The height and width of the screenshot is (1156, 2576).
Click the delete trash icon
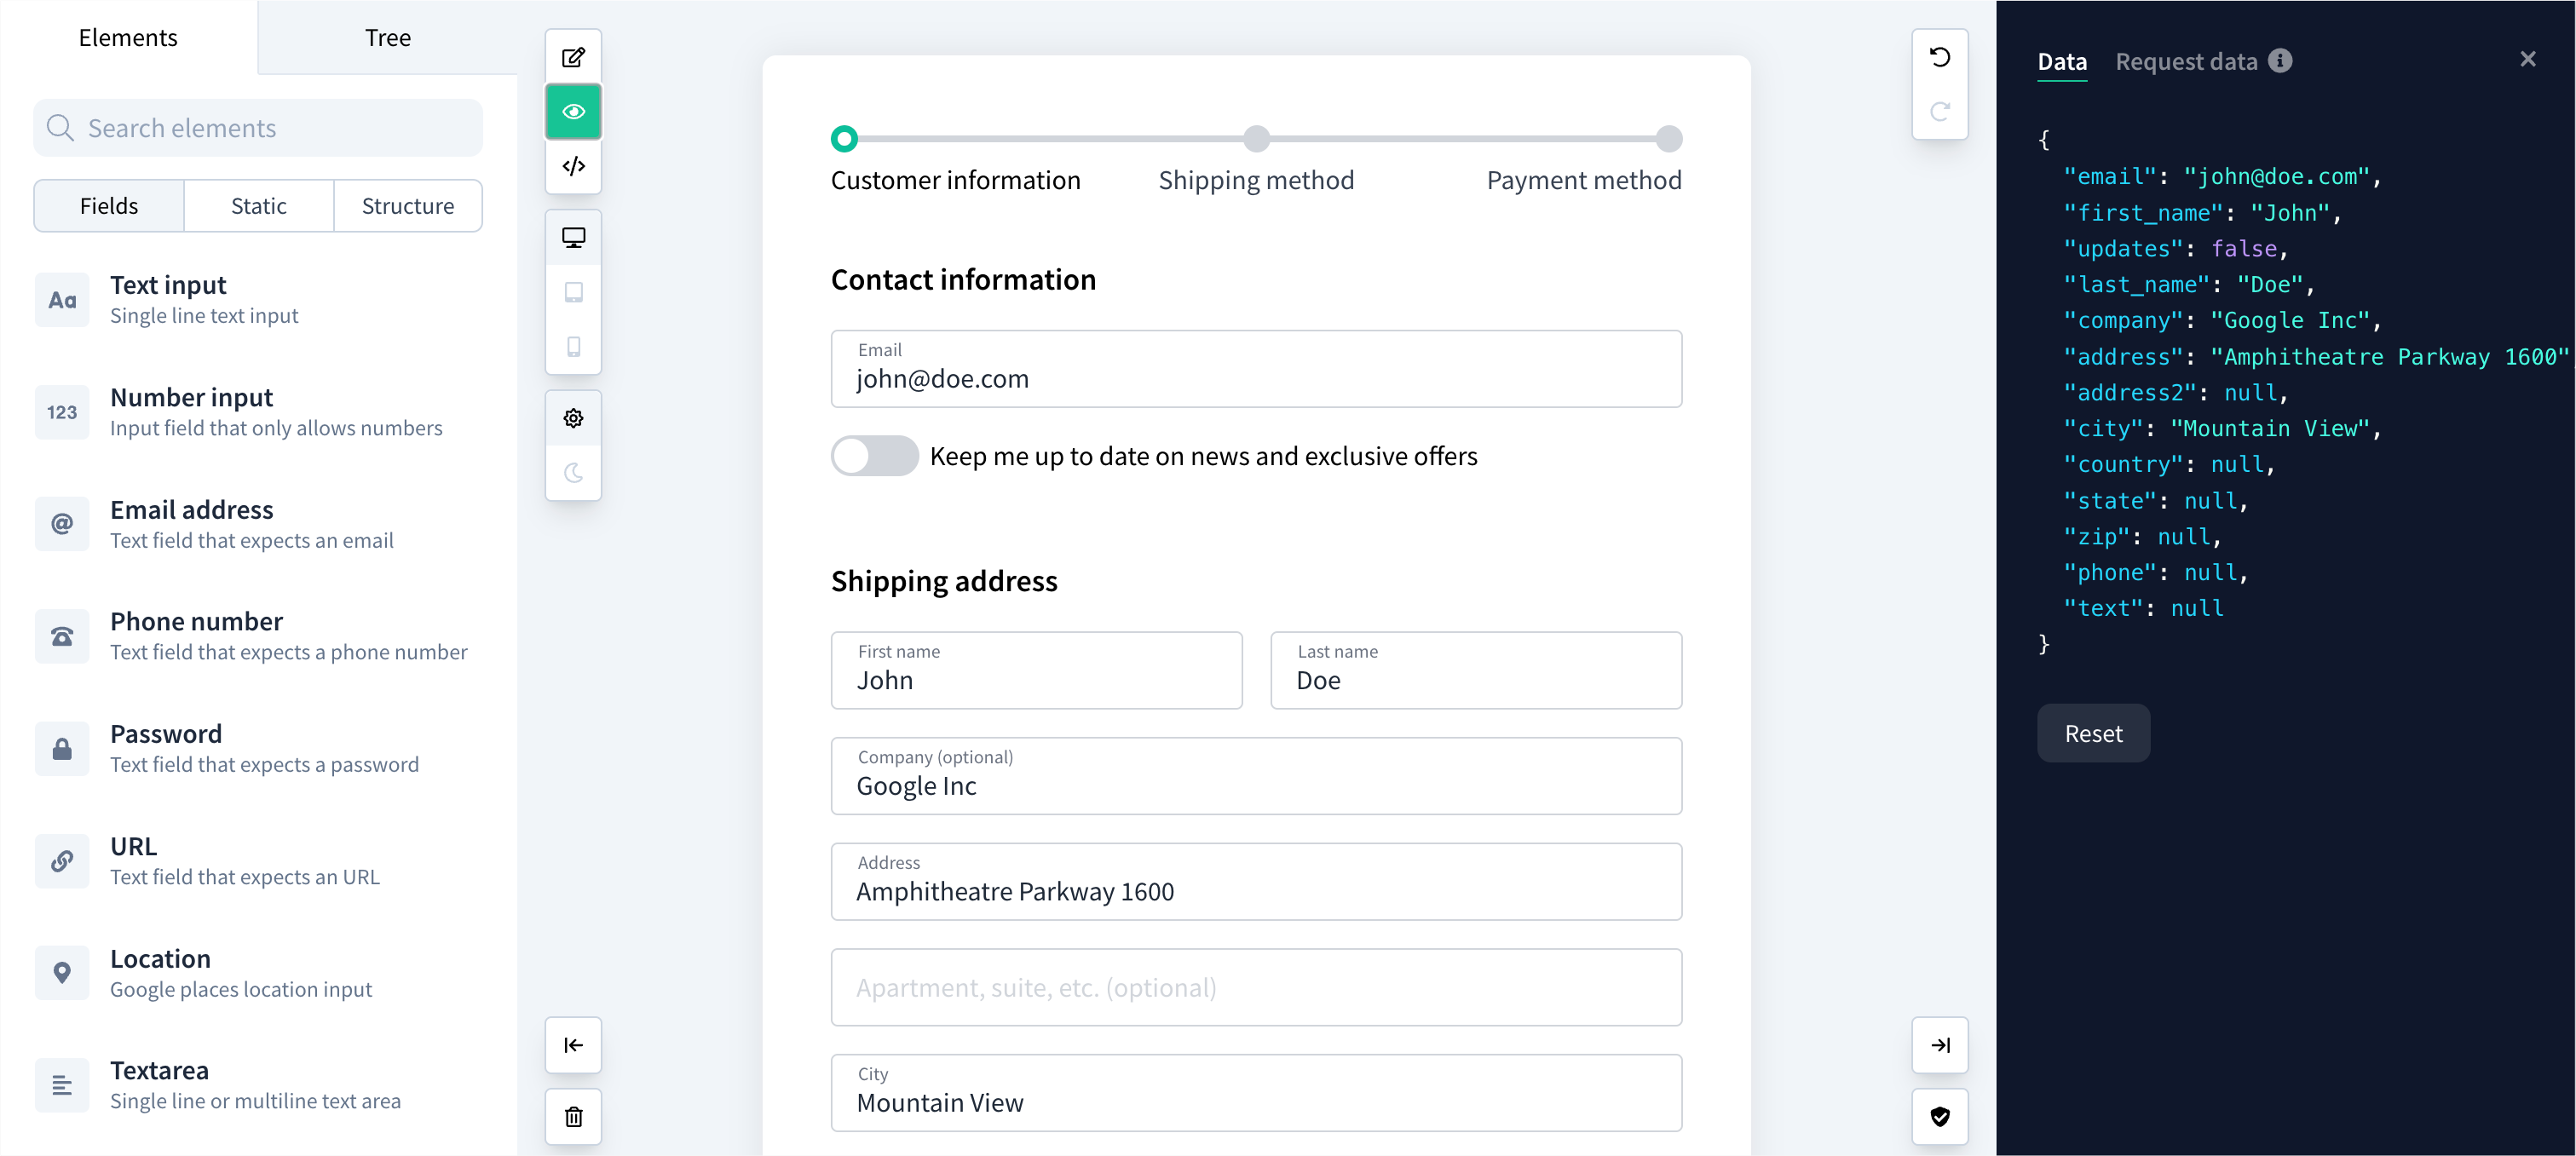(573, 1117)
